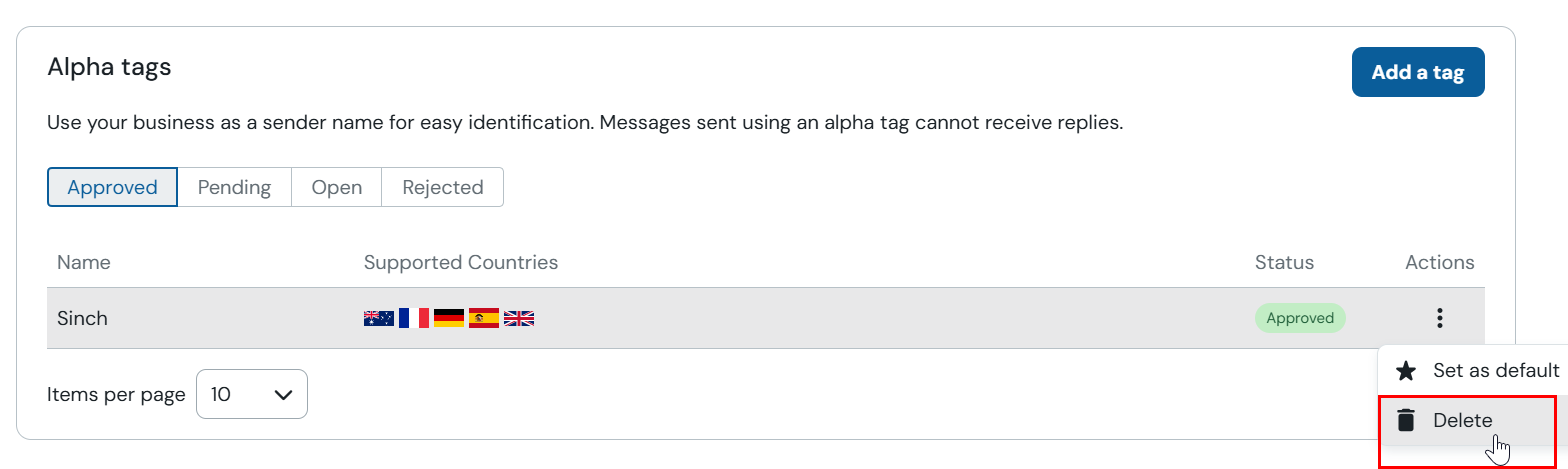Click the French flag icon
This screenshot has width=1568, height=469.
tap(413, 318)
